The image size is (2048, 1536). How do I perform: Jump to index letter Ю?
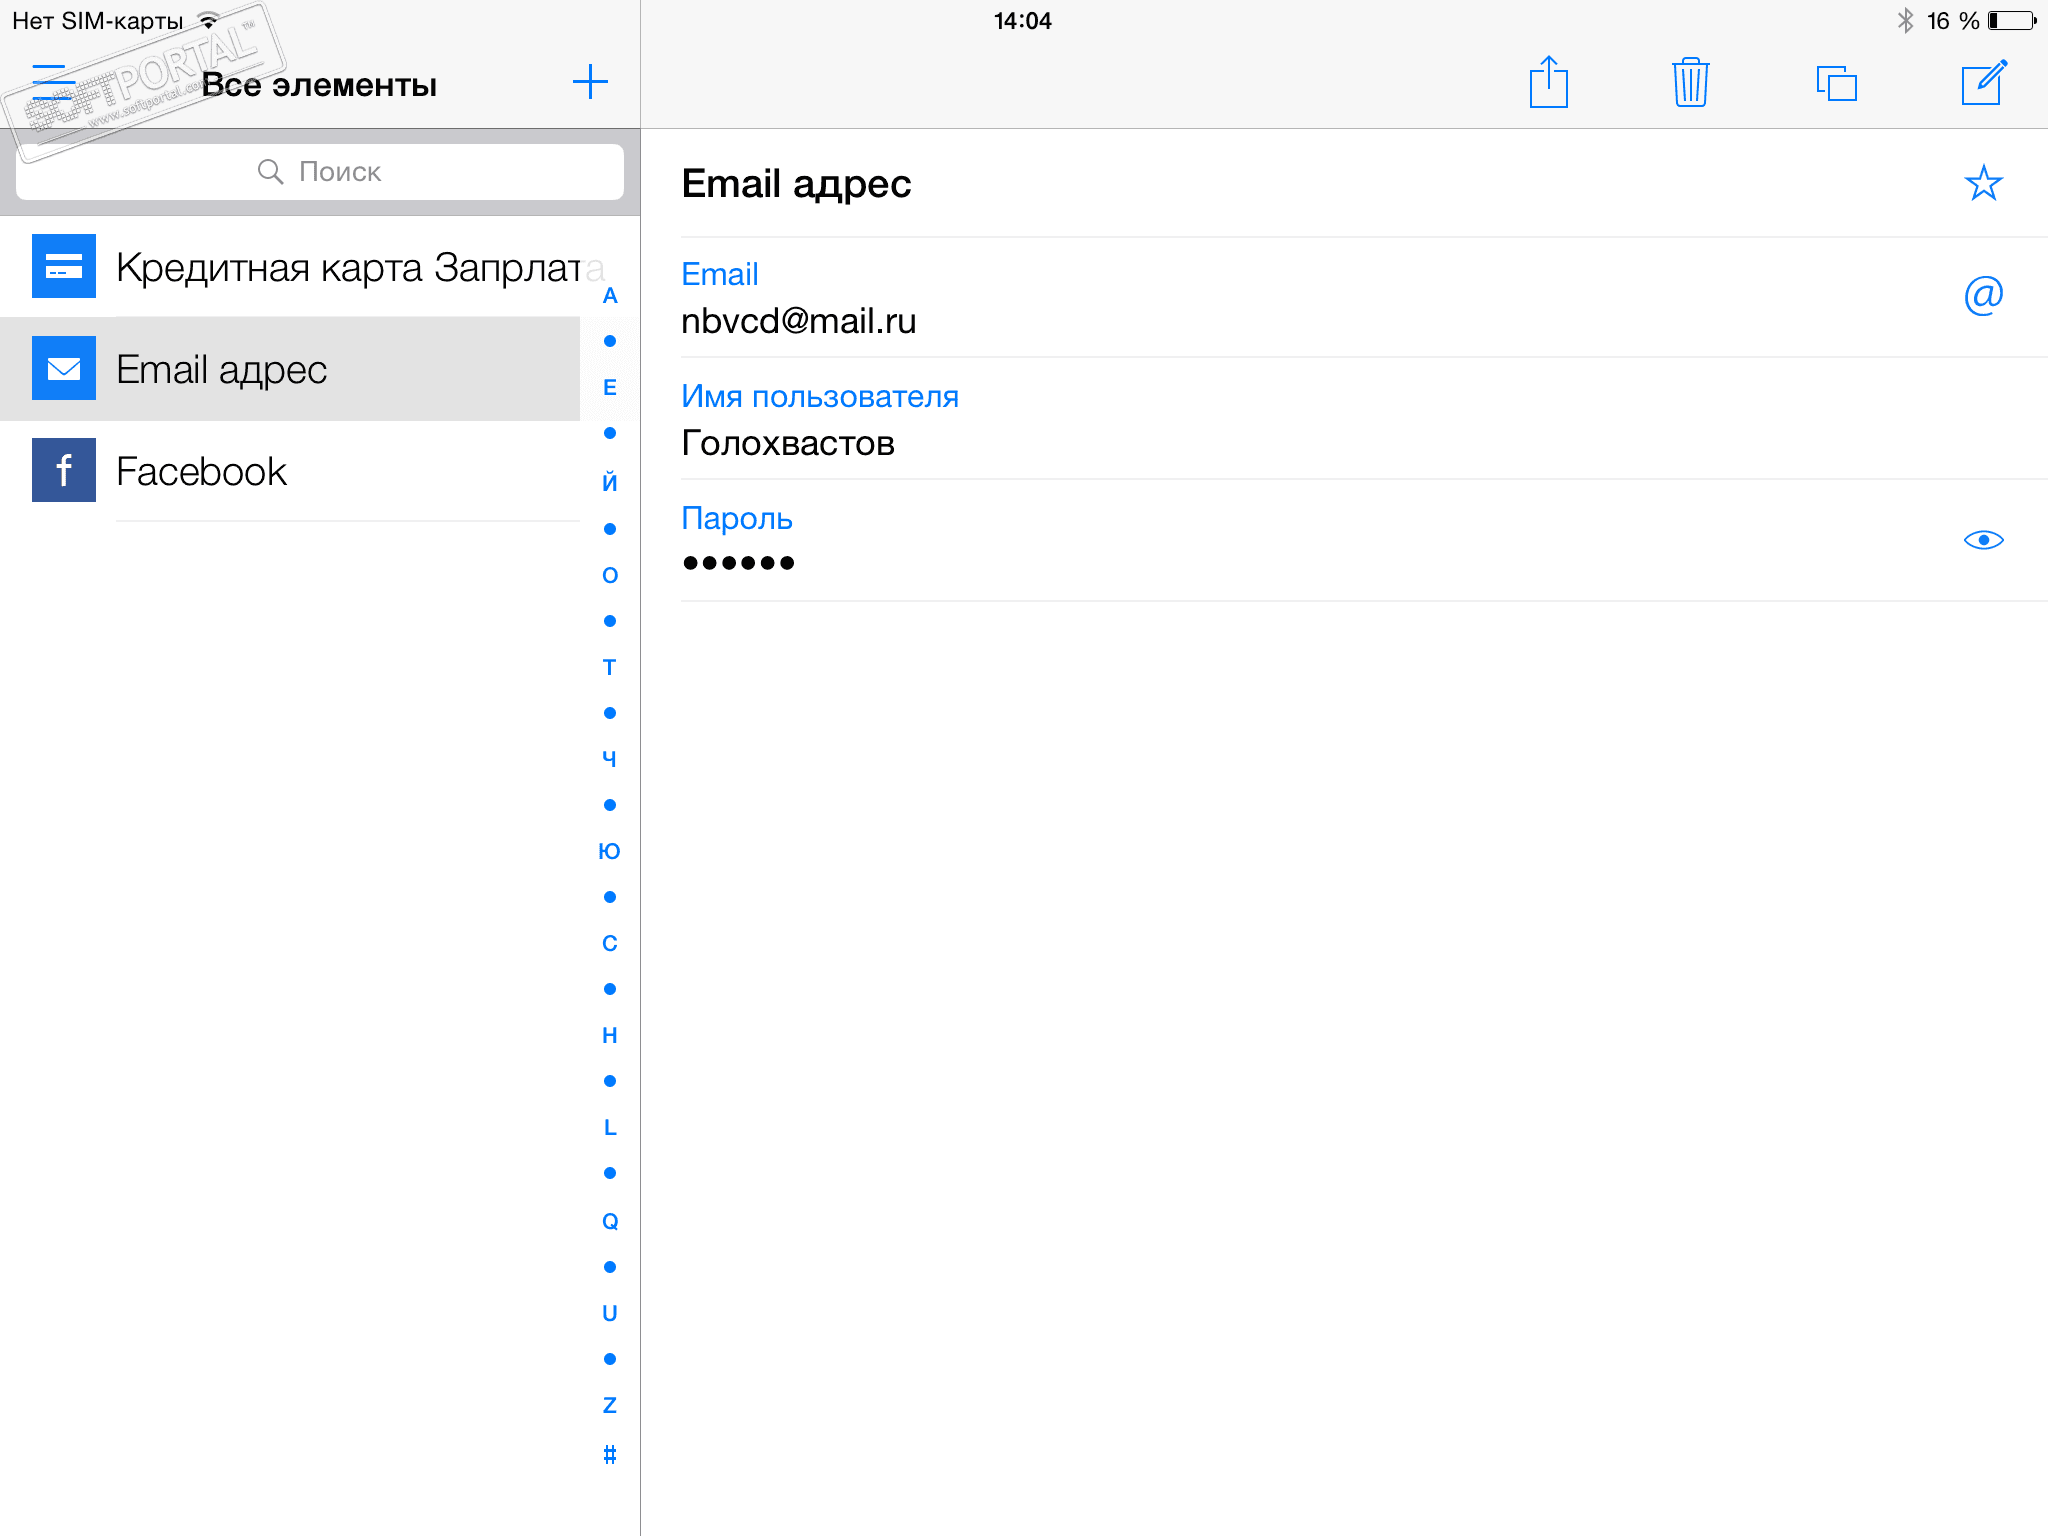coord(610,851)
